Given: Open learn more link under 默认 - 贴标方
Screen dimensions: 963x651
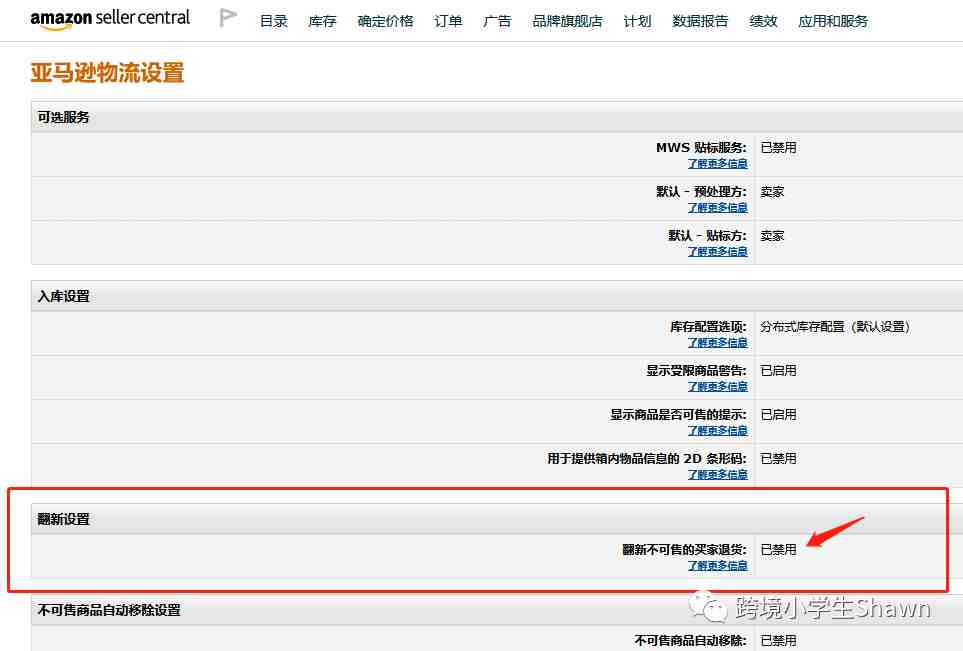Looking at the screenshot, I should coord(717,251).
